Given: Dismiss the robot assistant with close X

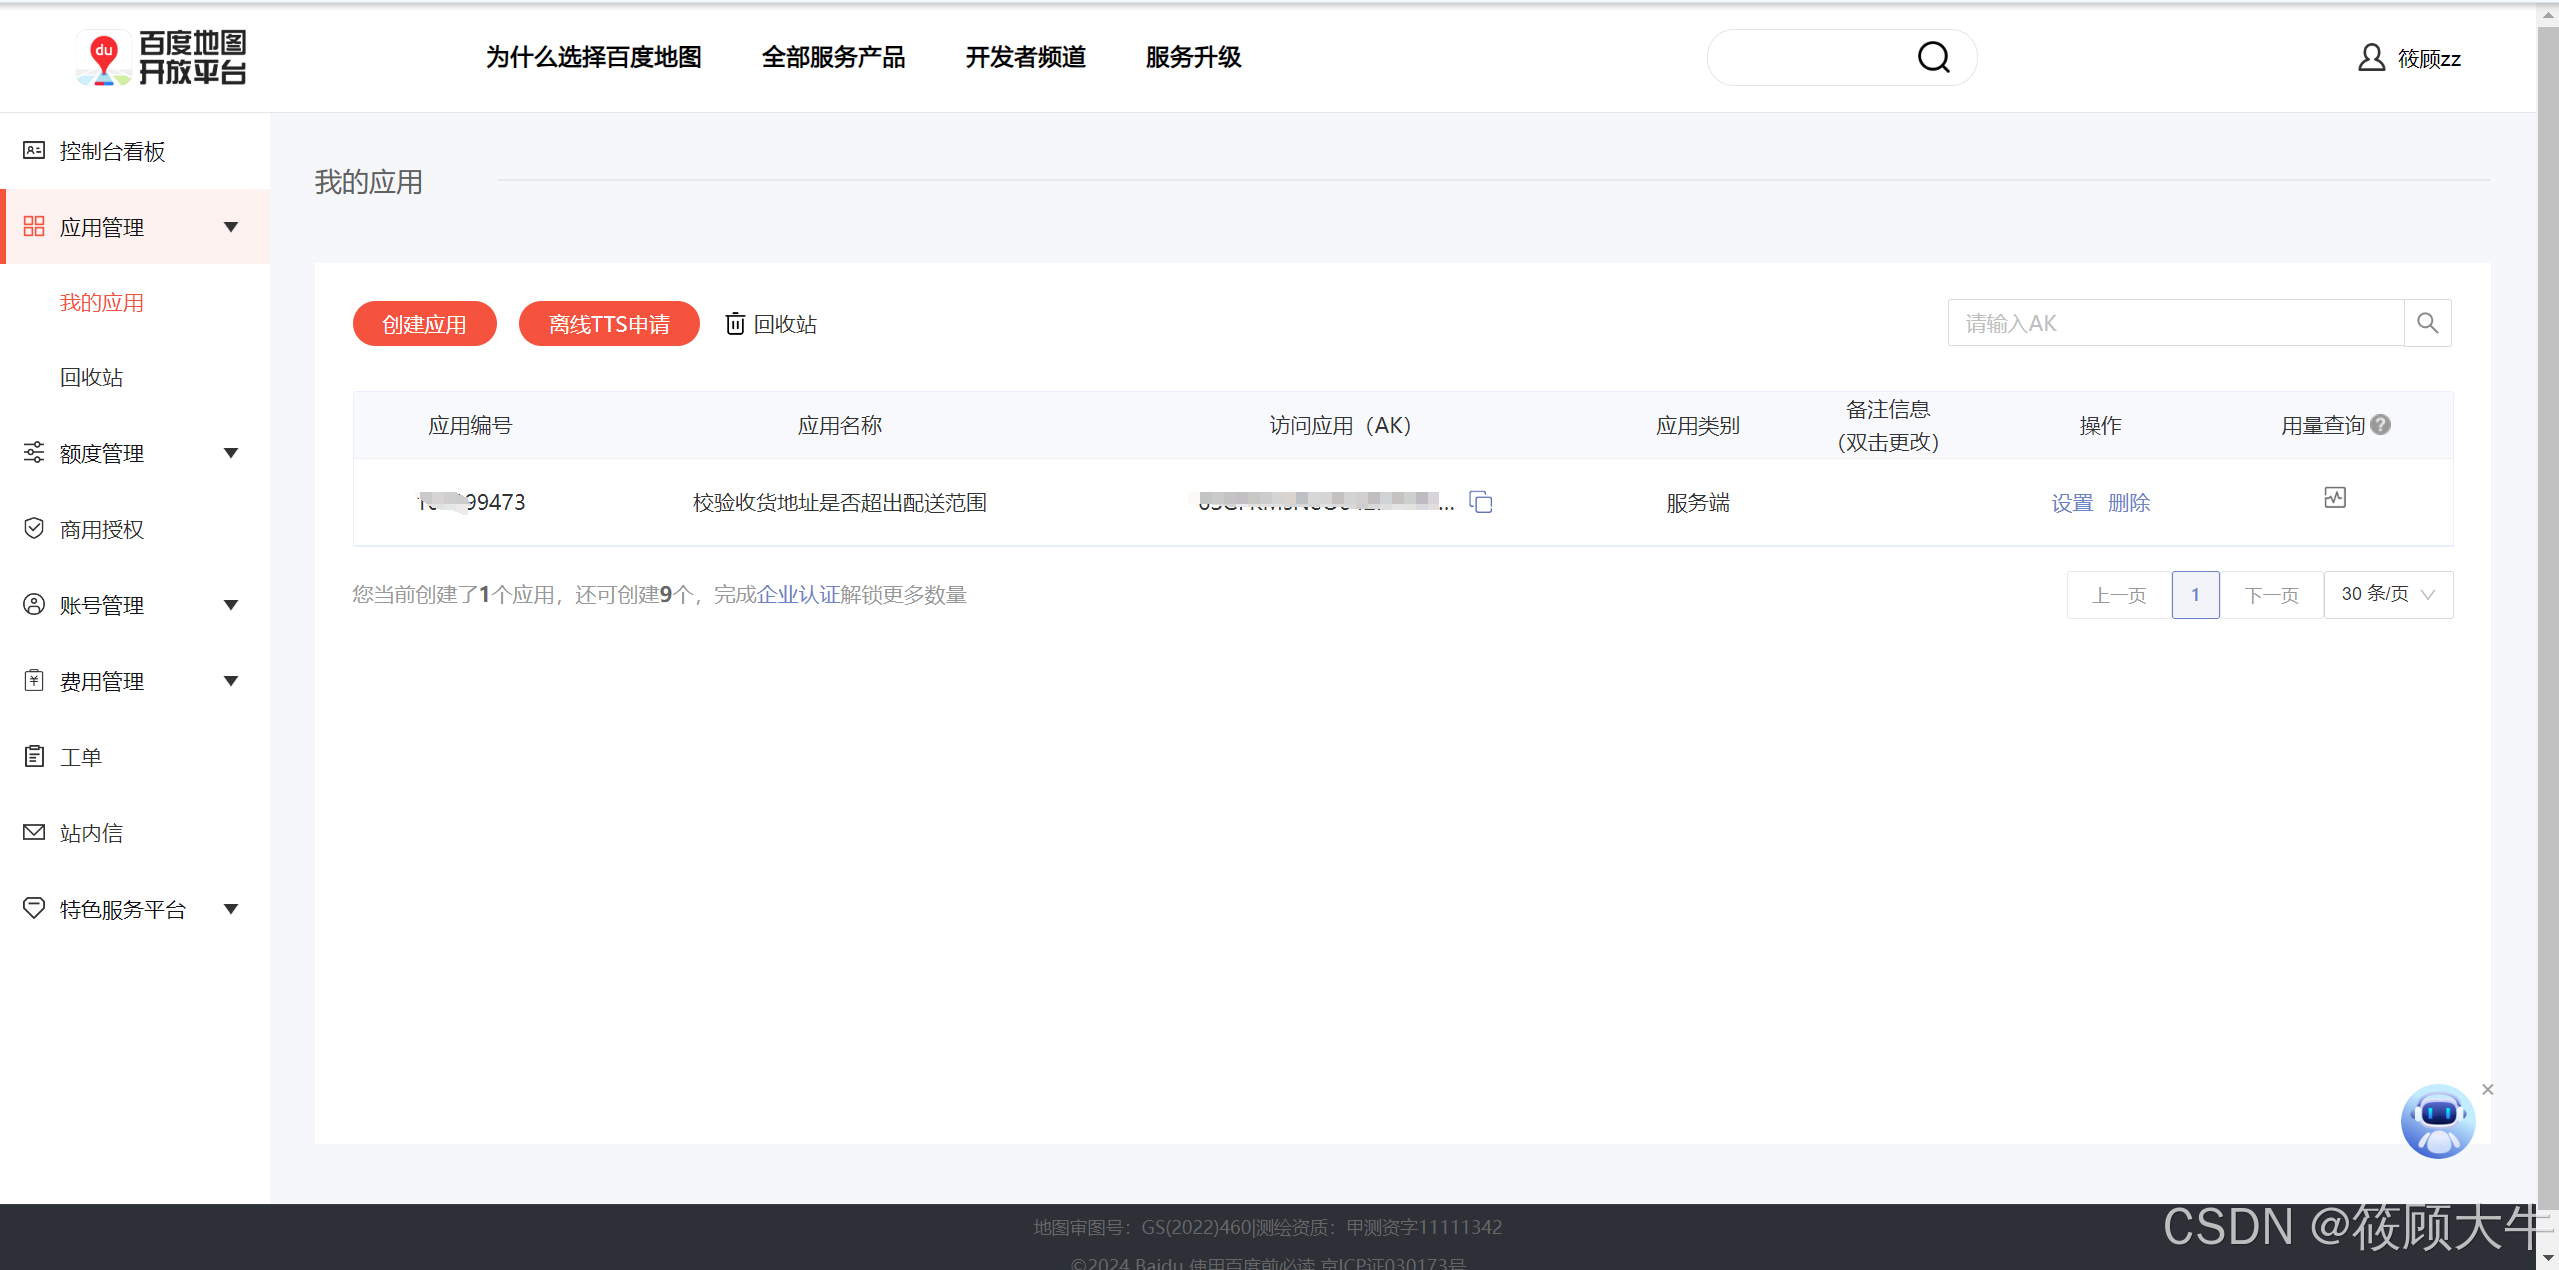Looking at the screenshot, I should pos(2487,1090).
